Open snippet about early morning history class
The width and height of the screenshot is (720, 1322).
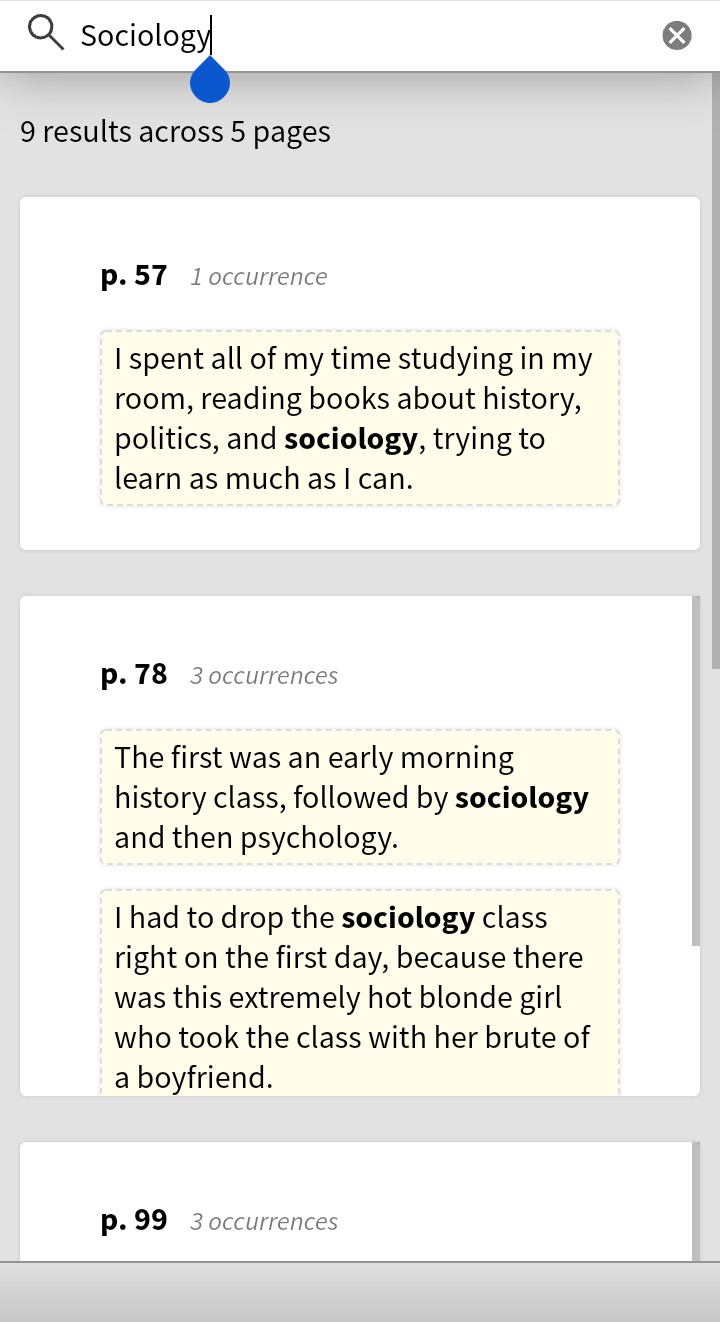[x=360, y=797]
